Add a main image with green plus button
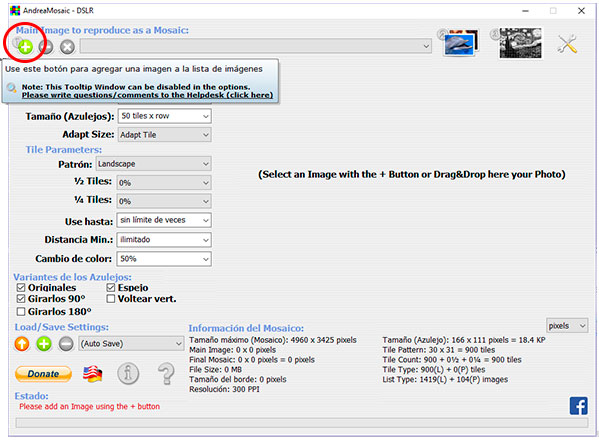 click(26, 47)
